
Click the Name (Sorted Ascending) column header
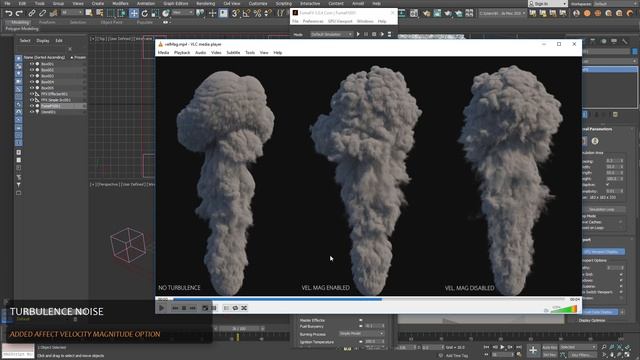click(x=44, y=57)
